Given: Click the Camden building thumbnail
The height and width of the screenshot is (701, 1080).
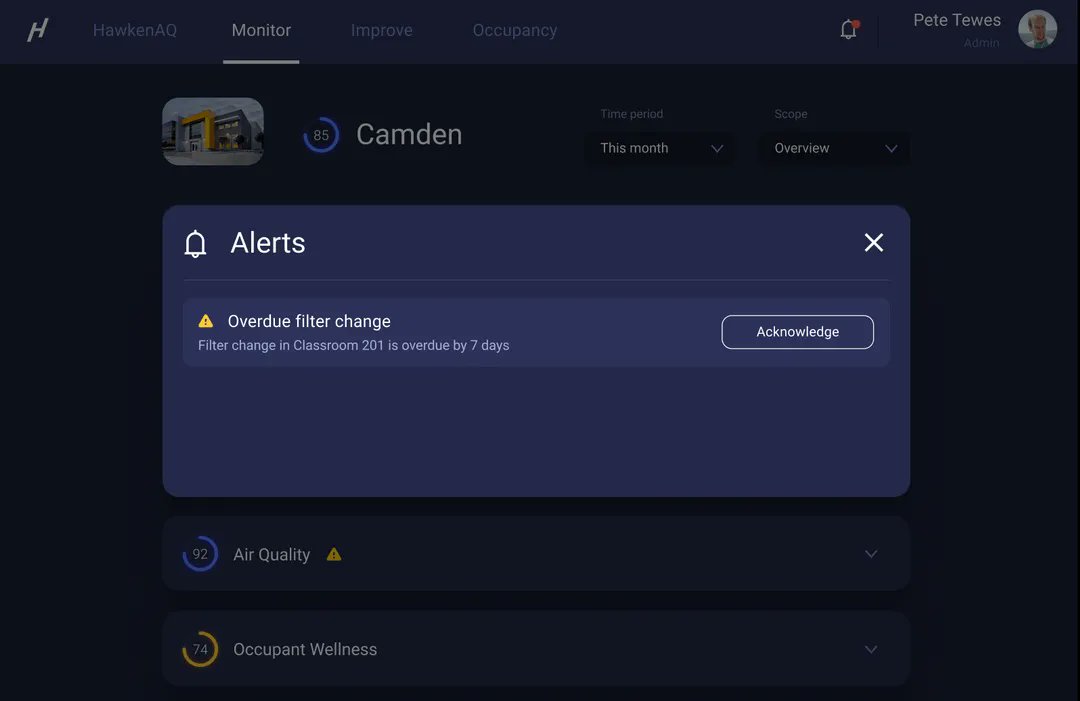Looking at the screenshot, I should [x=213, y=132].
